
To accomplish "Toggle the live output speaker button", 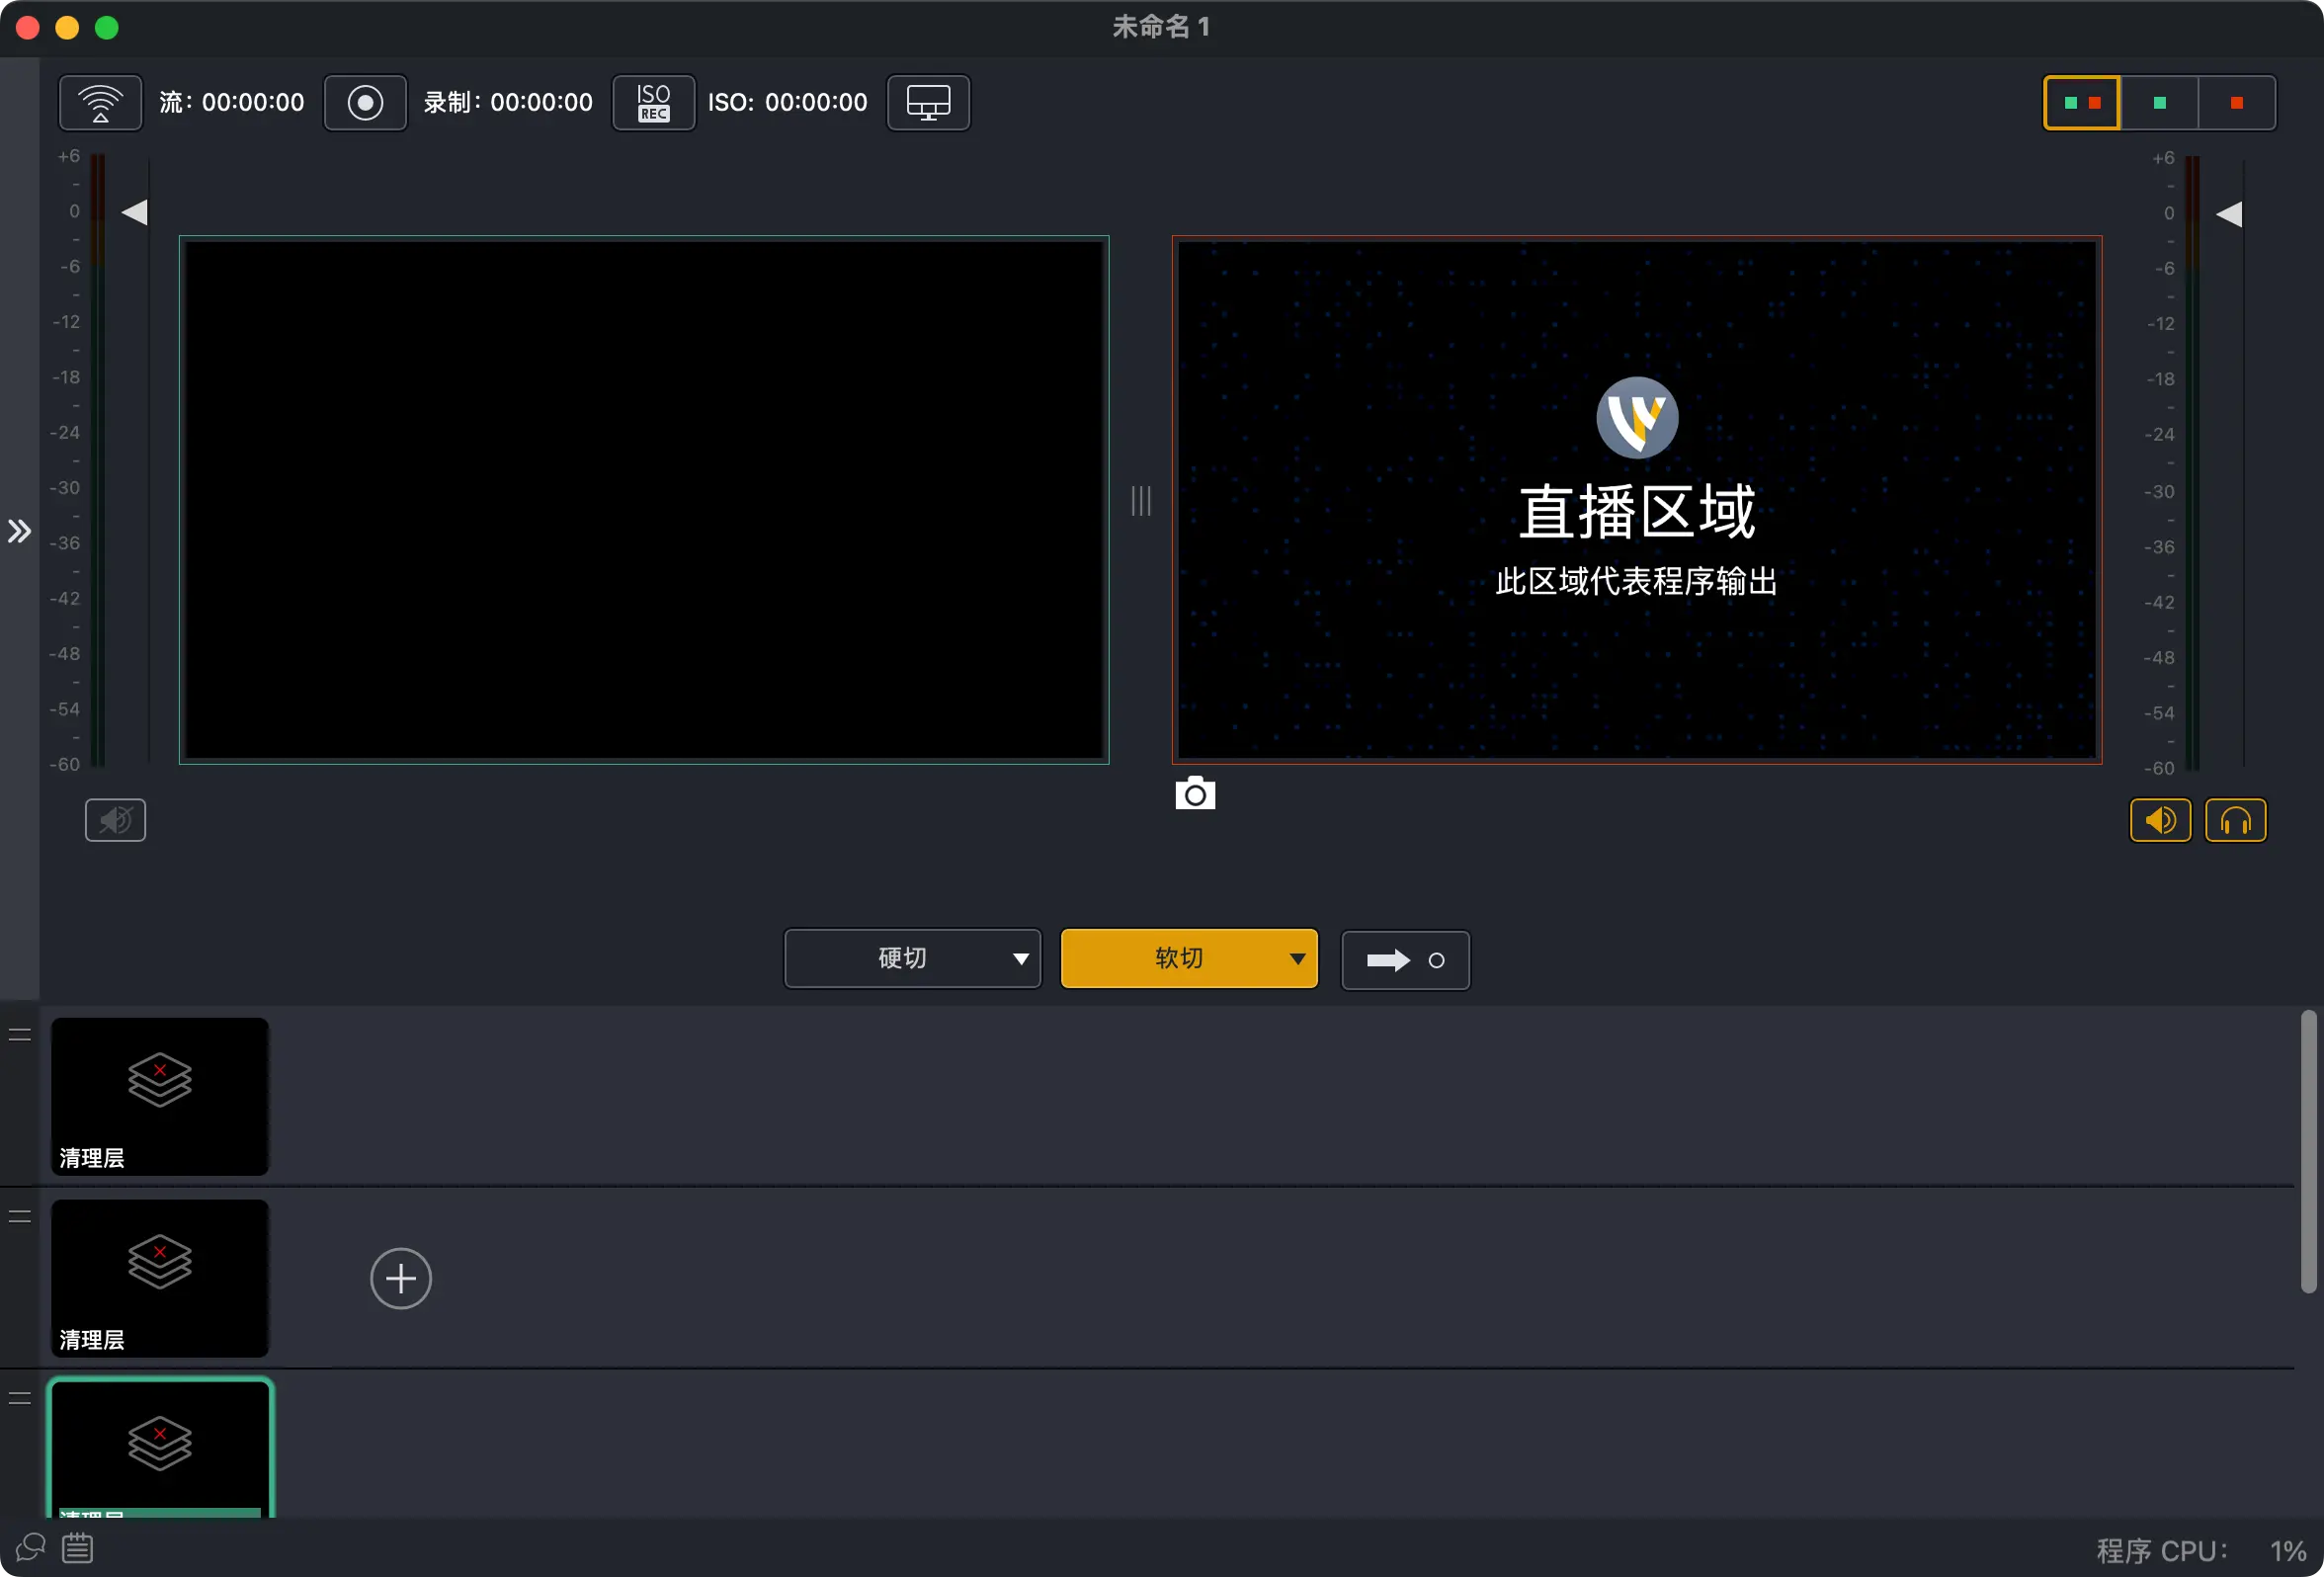I will 2160,821.
